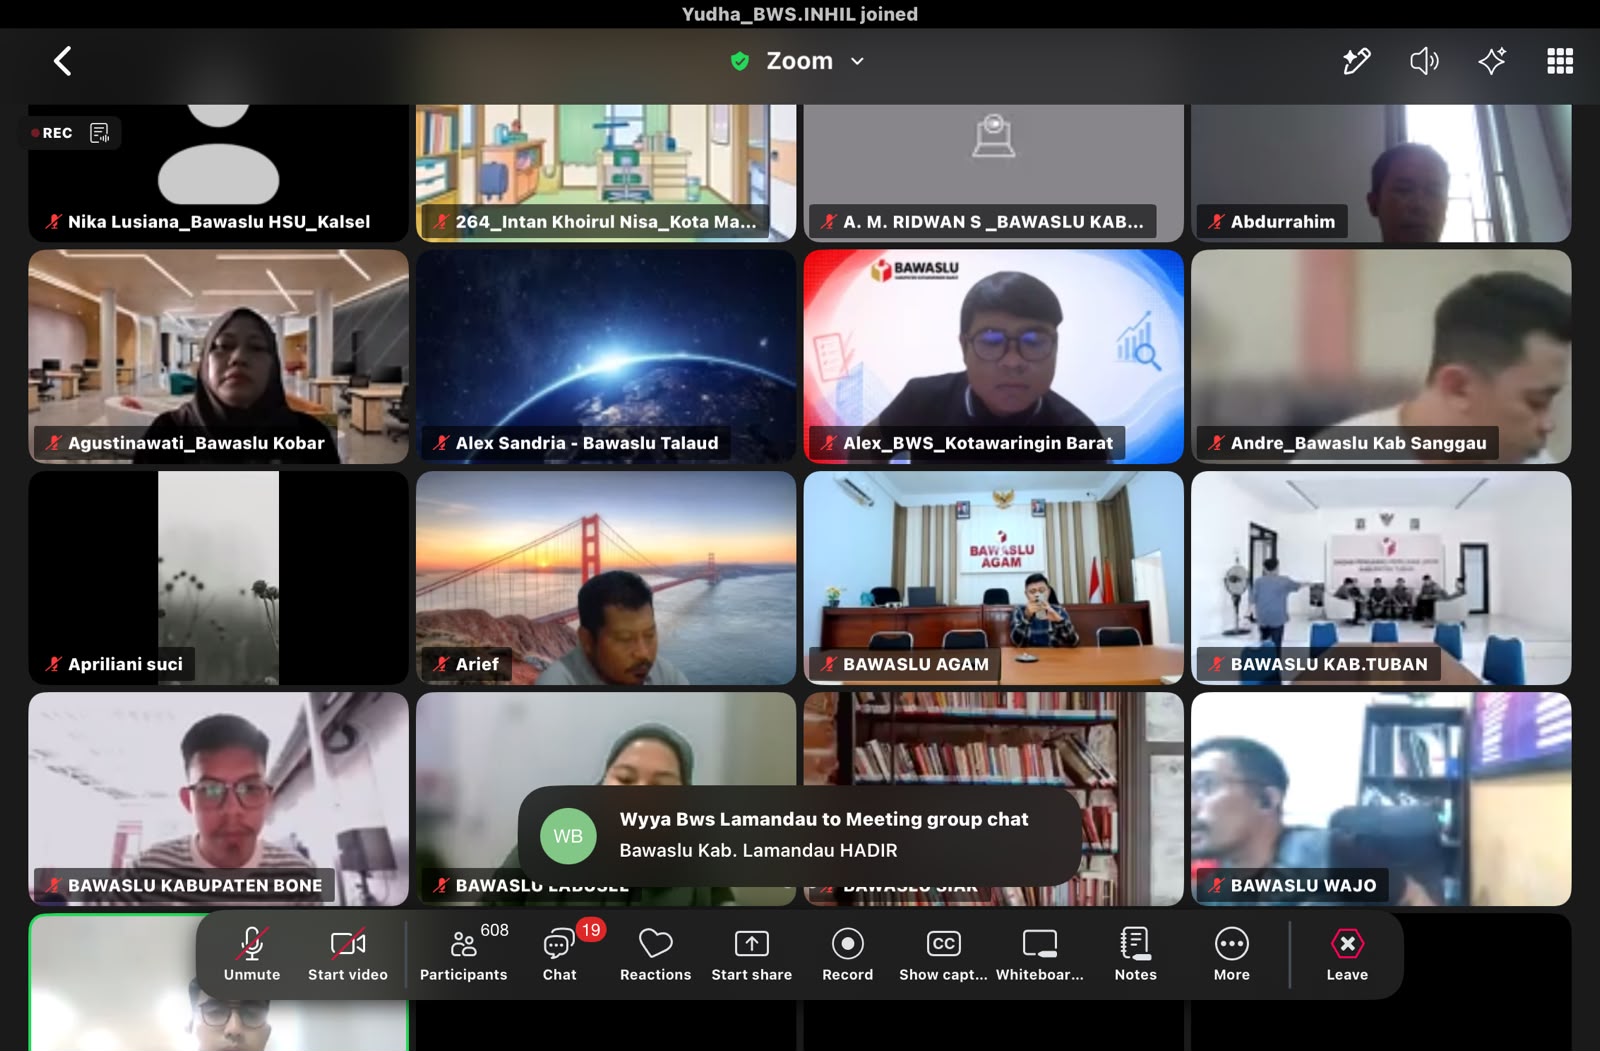The height and width of the screenshot is (1051, 1600).
Task: Unmute the microphone
Action: point(252,954)
